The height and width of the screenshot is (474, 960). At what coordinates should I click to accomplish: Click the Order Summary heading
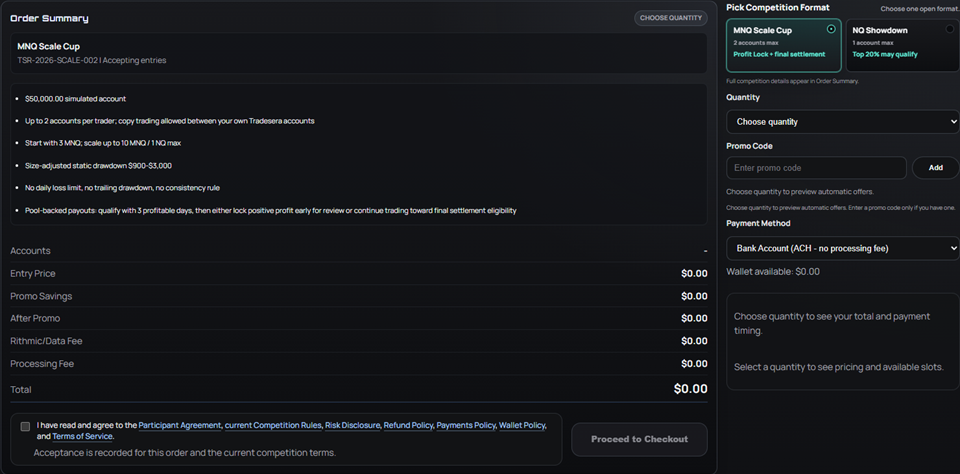(50, 18)
